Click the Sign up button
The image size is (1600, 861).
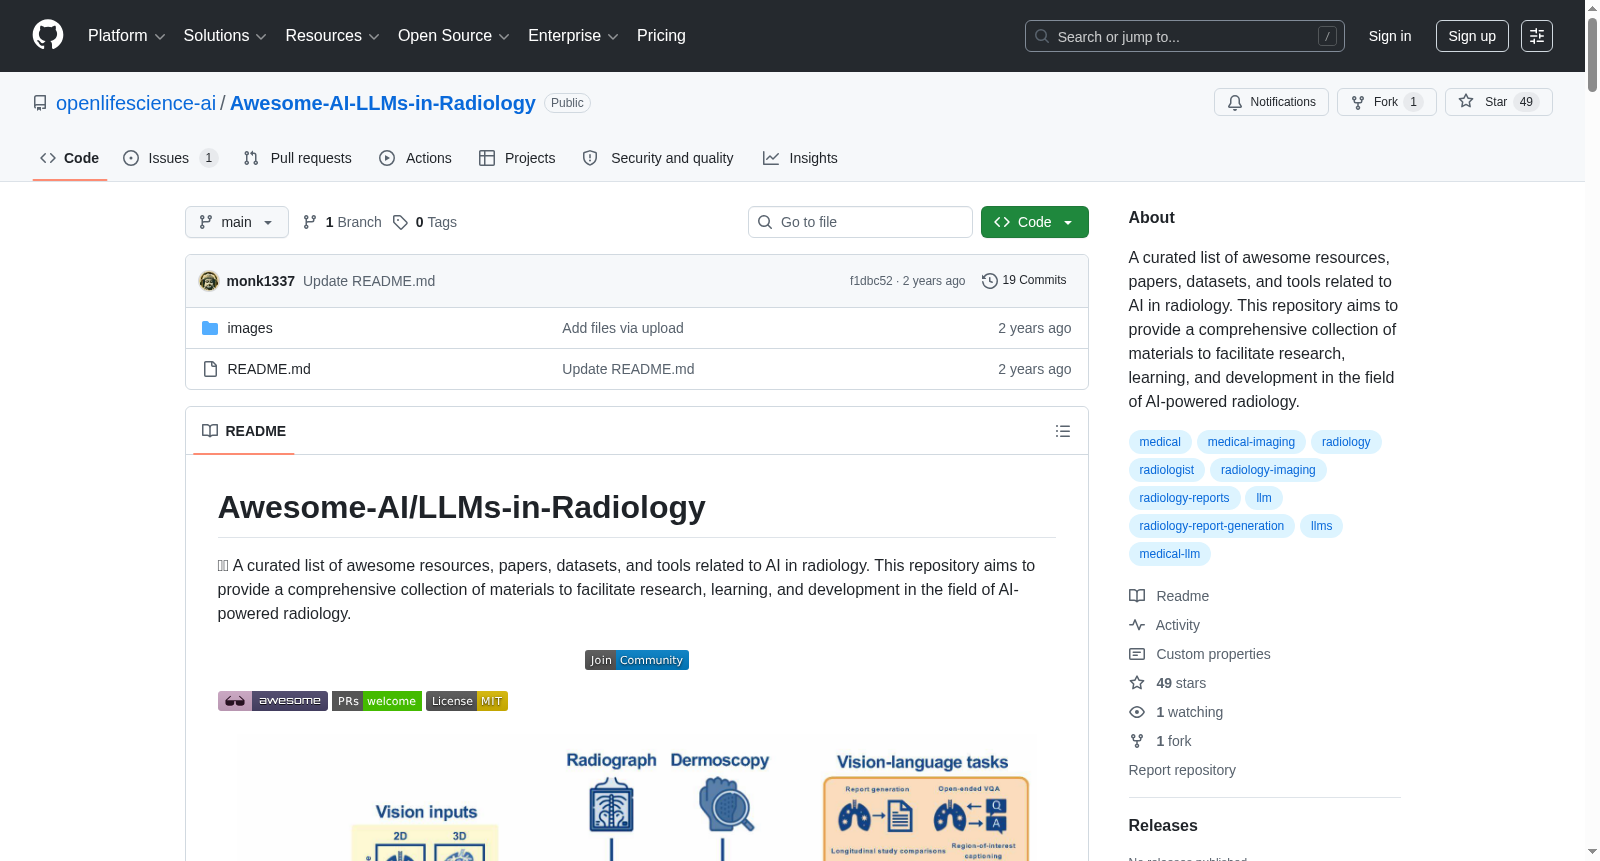(x=1472, y=36)
